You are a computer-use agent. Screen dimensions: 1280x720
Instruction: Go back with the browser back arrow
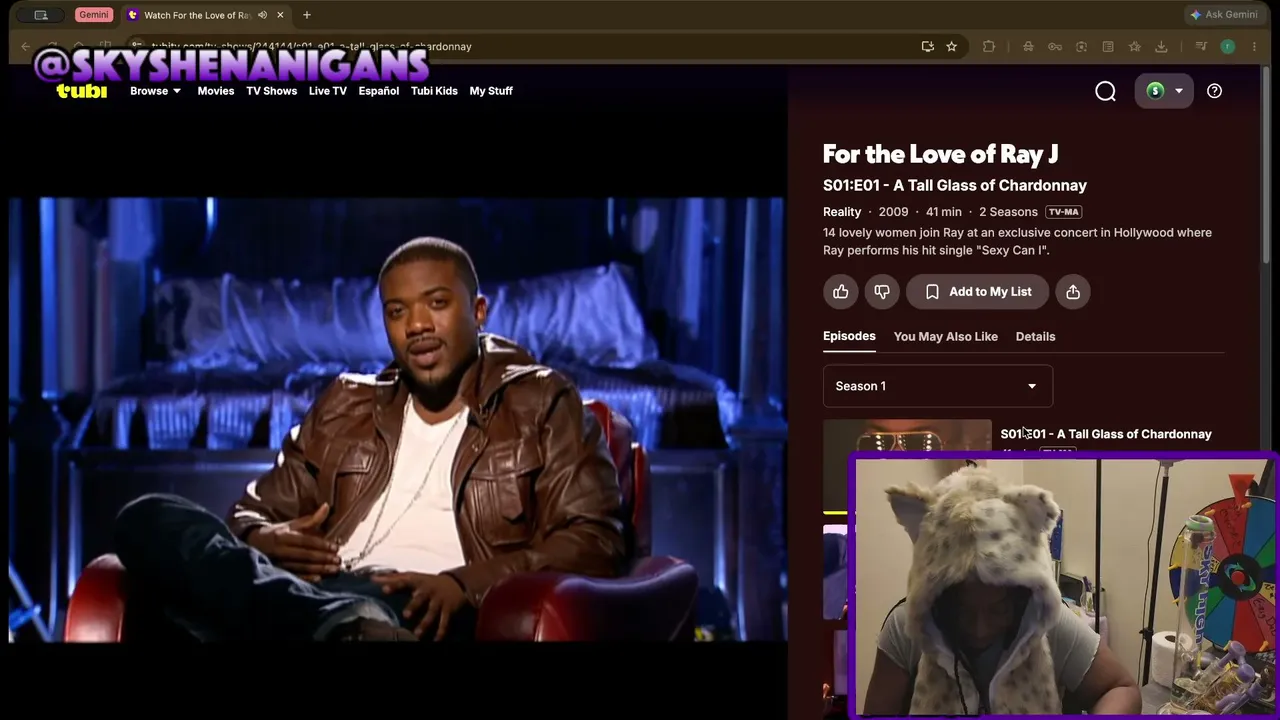click(26, 46)
